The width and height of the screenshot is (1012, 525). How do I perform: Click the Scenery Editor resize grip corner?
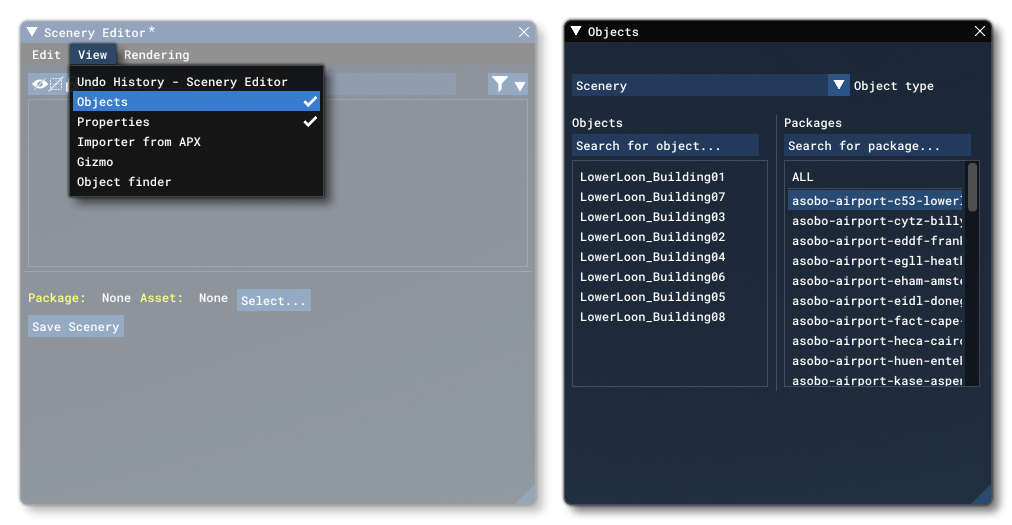coord(529,496)
